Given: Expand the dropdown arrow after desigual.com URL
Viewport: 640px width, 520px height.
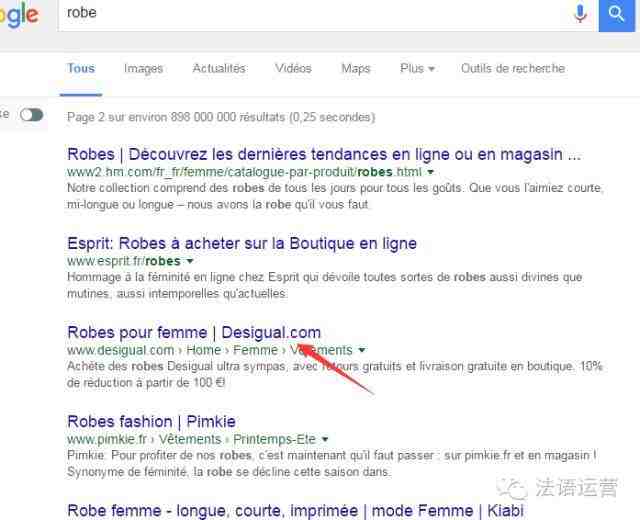Looking at the screenshot, I should (x=362, y=350).
